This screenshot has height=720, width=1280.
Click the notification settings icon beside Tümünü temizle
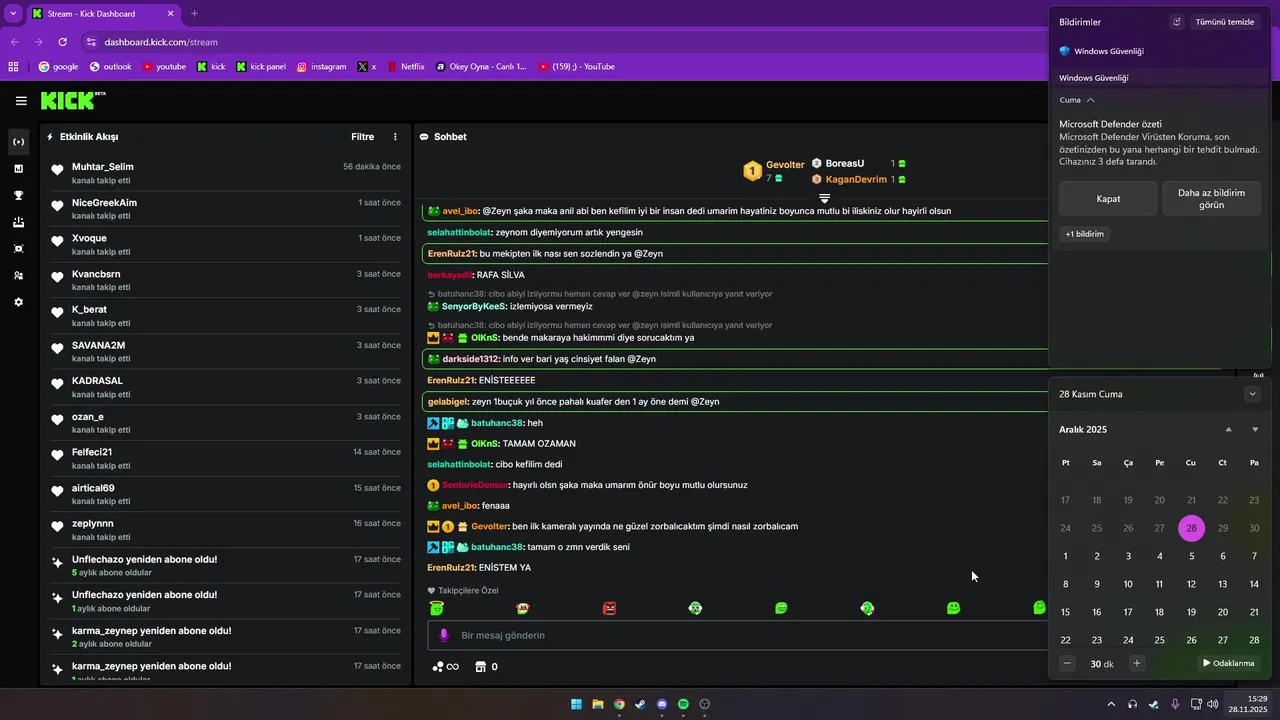[x=1177, y=22]
